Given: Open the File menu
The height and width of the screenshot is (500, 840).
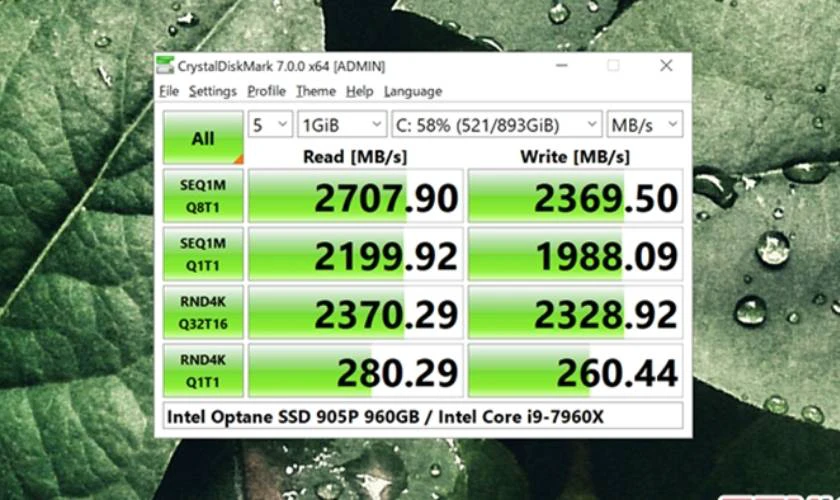Looking at the screenshot, I should tap(169, 91).
